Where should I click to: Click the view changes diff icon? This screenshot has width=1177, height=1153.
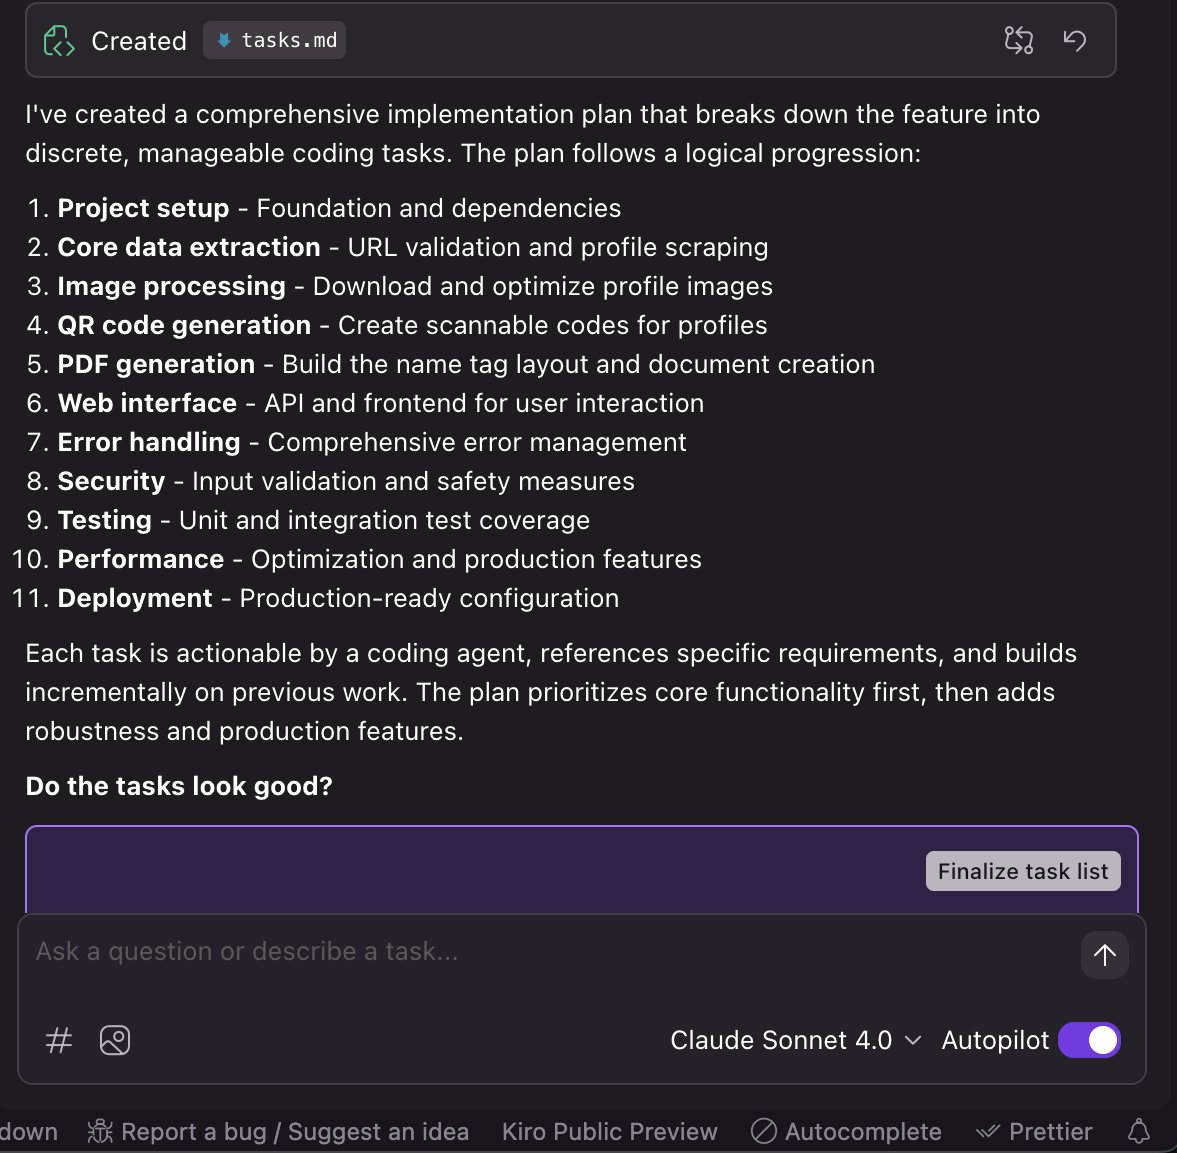click(1018, 41)
